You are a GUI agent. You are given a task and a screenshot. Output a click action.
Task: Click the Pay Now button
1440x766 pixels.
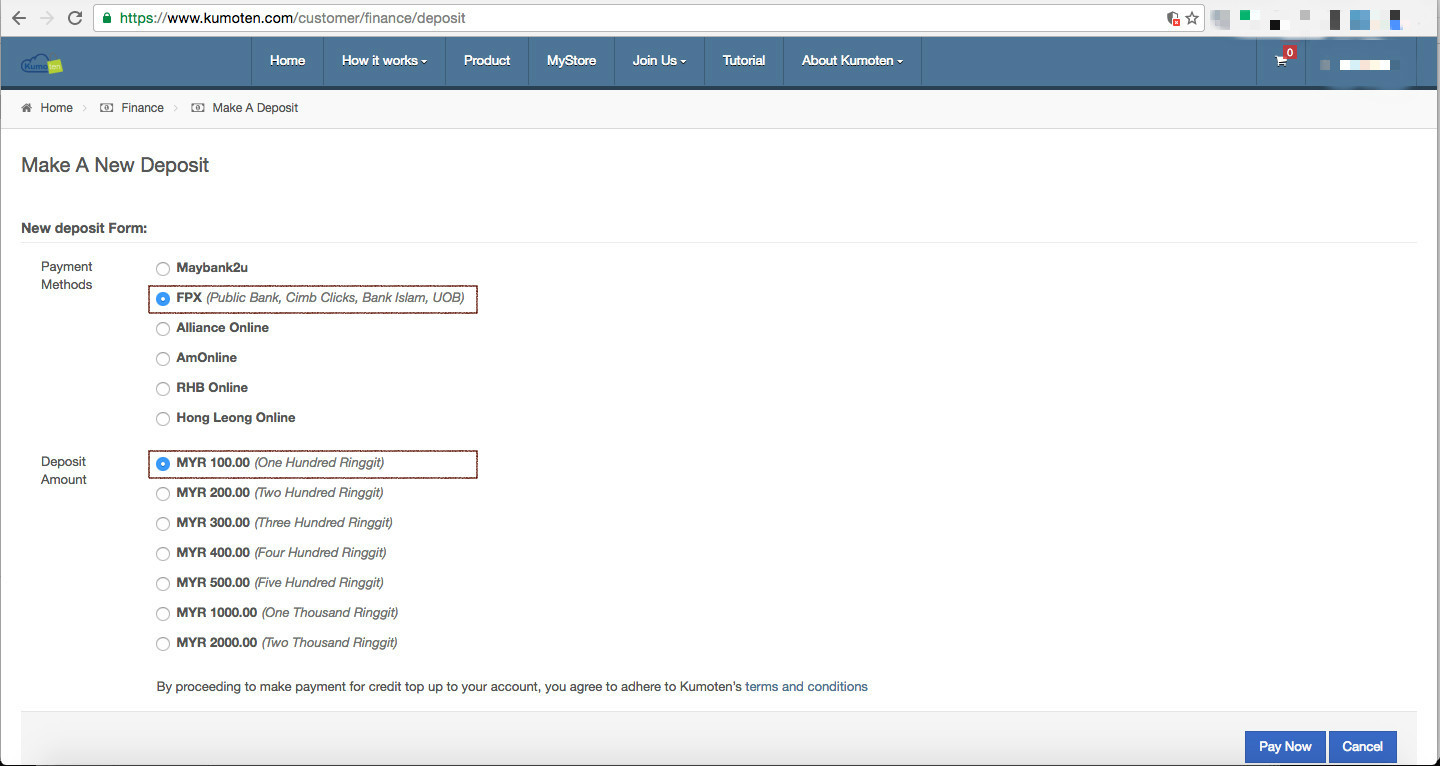[1285, 747]
